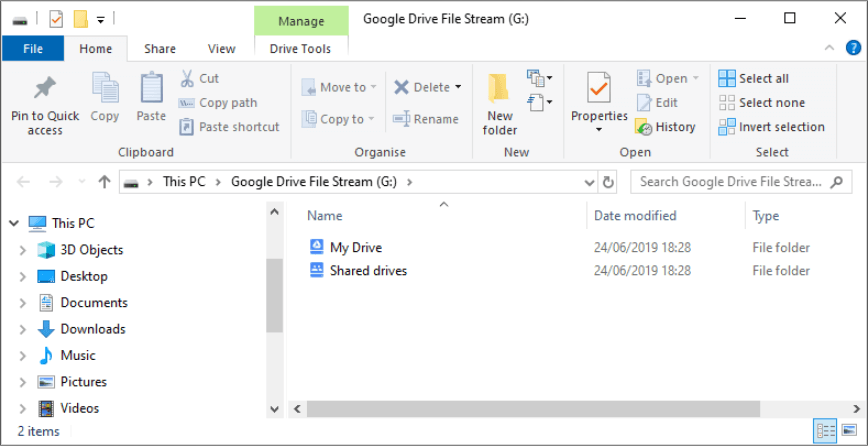Collapse the This PC tree node

pyautogui.click(x=13, y=224)
